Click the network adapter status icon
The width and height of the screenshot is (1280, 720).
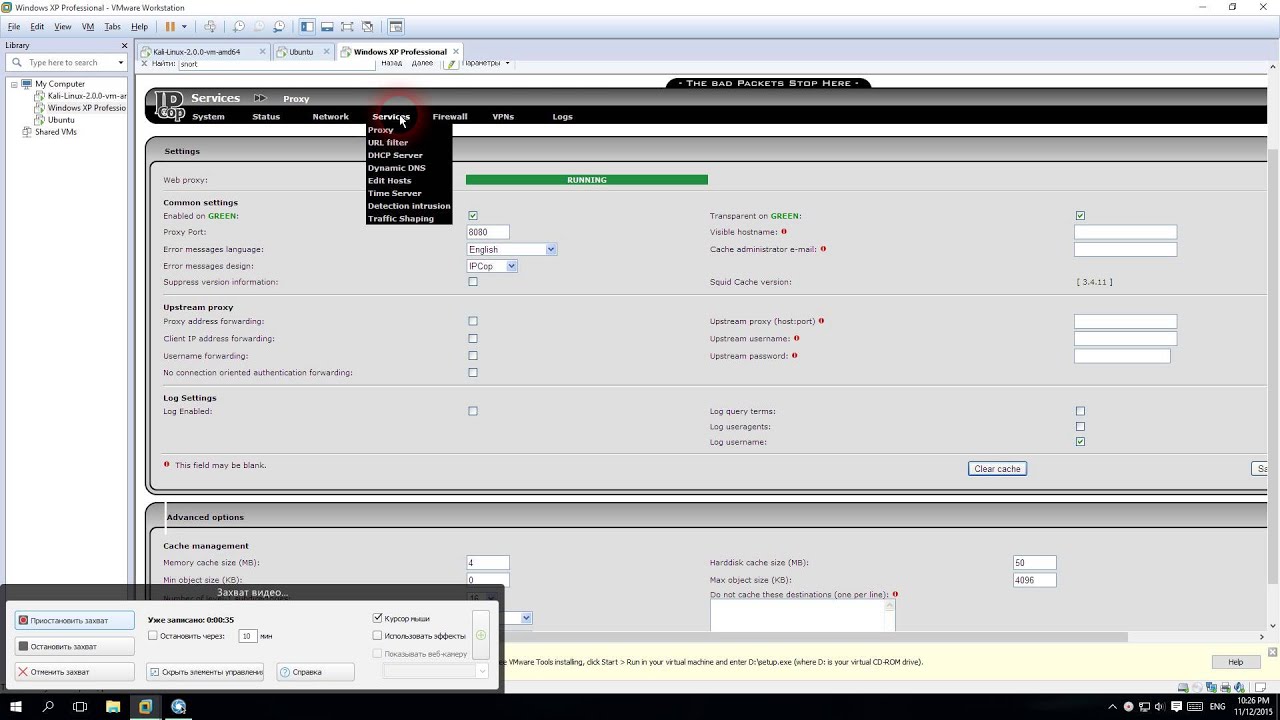[1211, 687]
